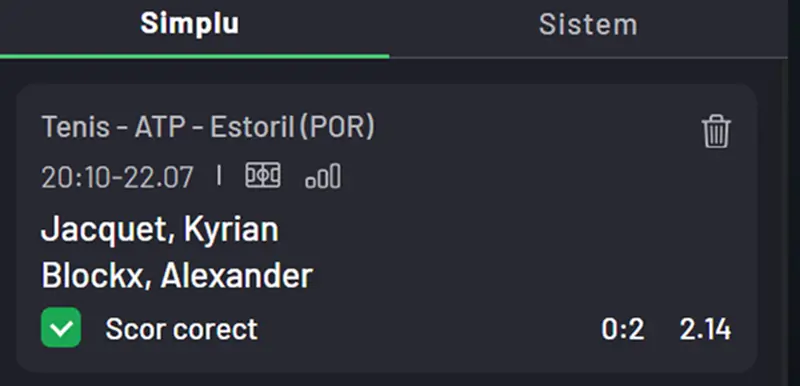
Task: Open player Blockx, Alexander
Action: pyautogui.click(x=177, y=276)
